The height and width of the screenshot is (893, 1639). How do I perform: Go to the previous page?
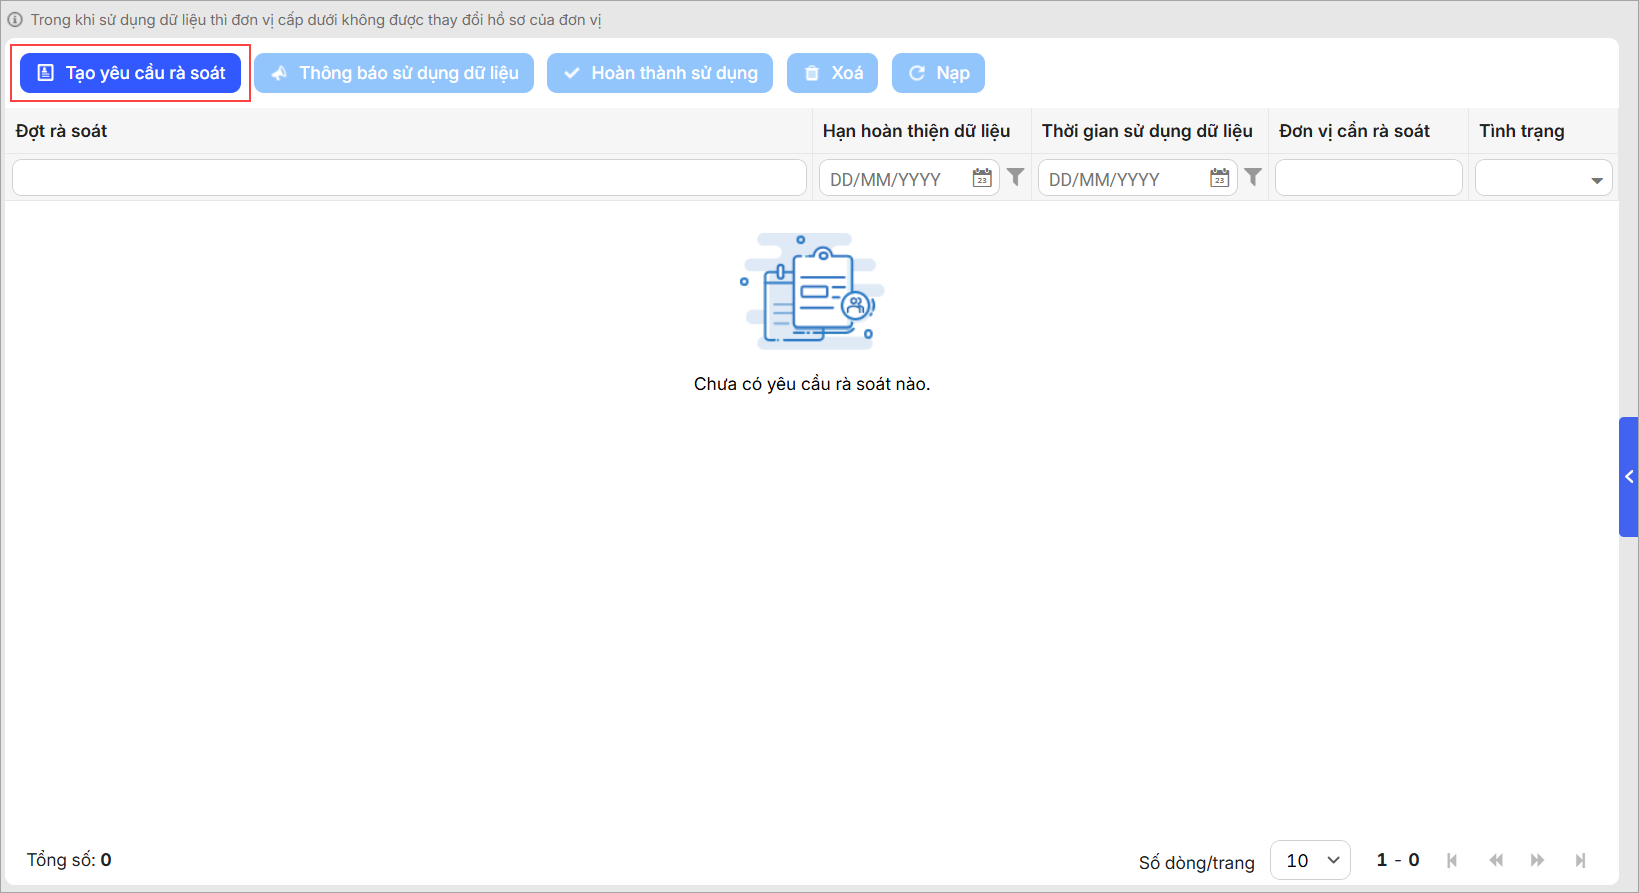pos(1495,860)
